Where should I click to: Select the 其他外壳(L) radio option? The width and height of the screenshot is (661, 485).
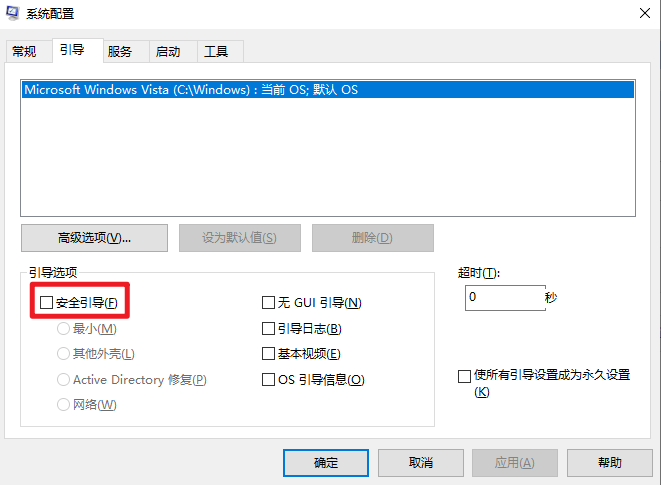point(63,354)
